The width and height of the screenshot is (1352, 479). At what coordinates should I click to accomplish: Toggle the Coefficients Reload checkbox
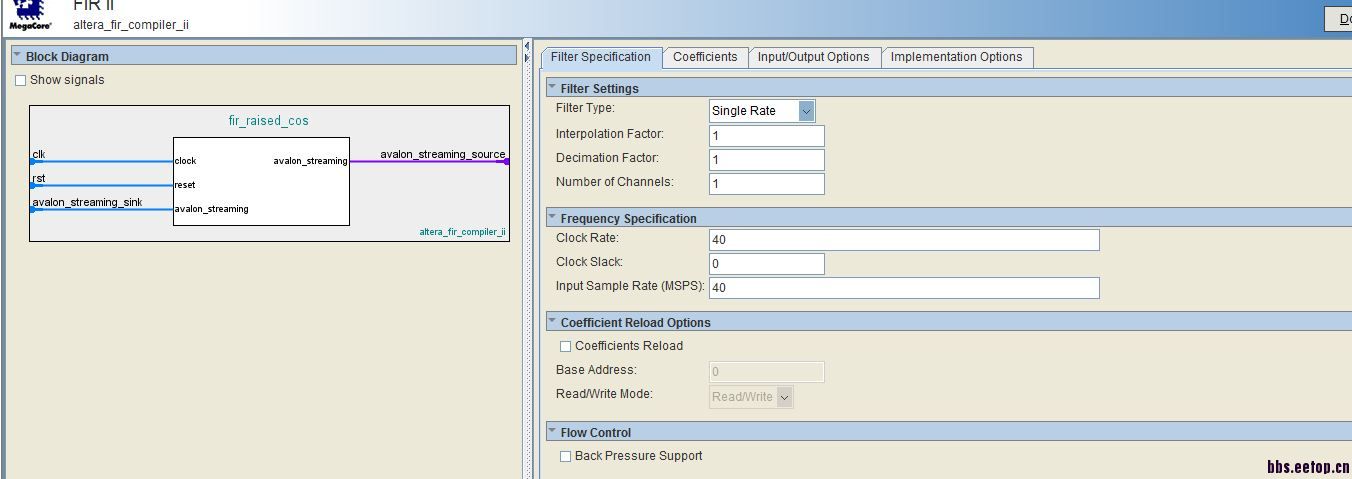565,347
